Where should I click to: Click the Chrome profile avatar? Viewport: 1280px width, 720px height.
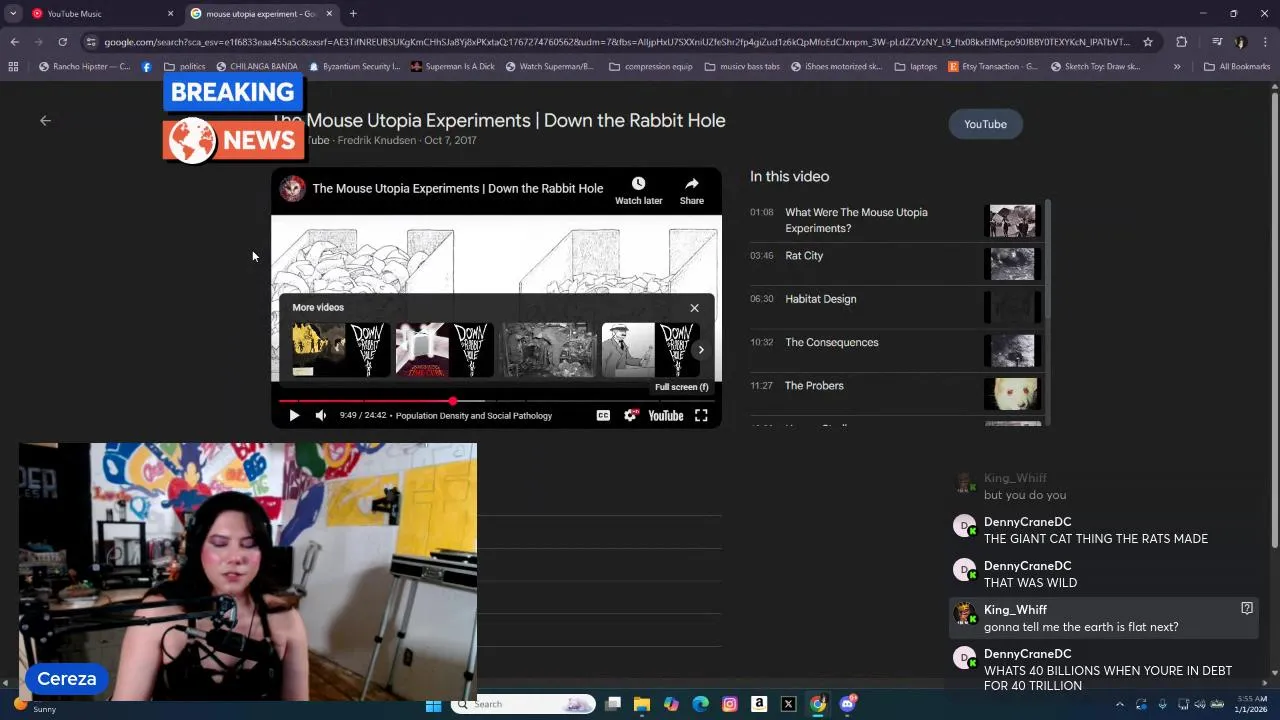pos(1241,42)
